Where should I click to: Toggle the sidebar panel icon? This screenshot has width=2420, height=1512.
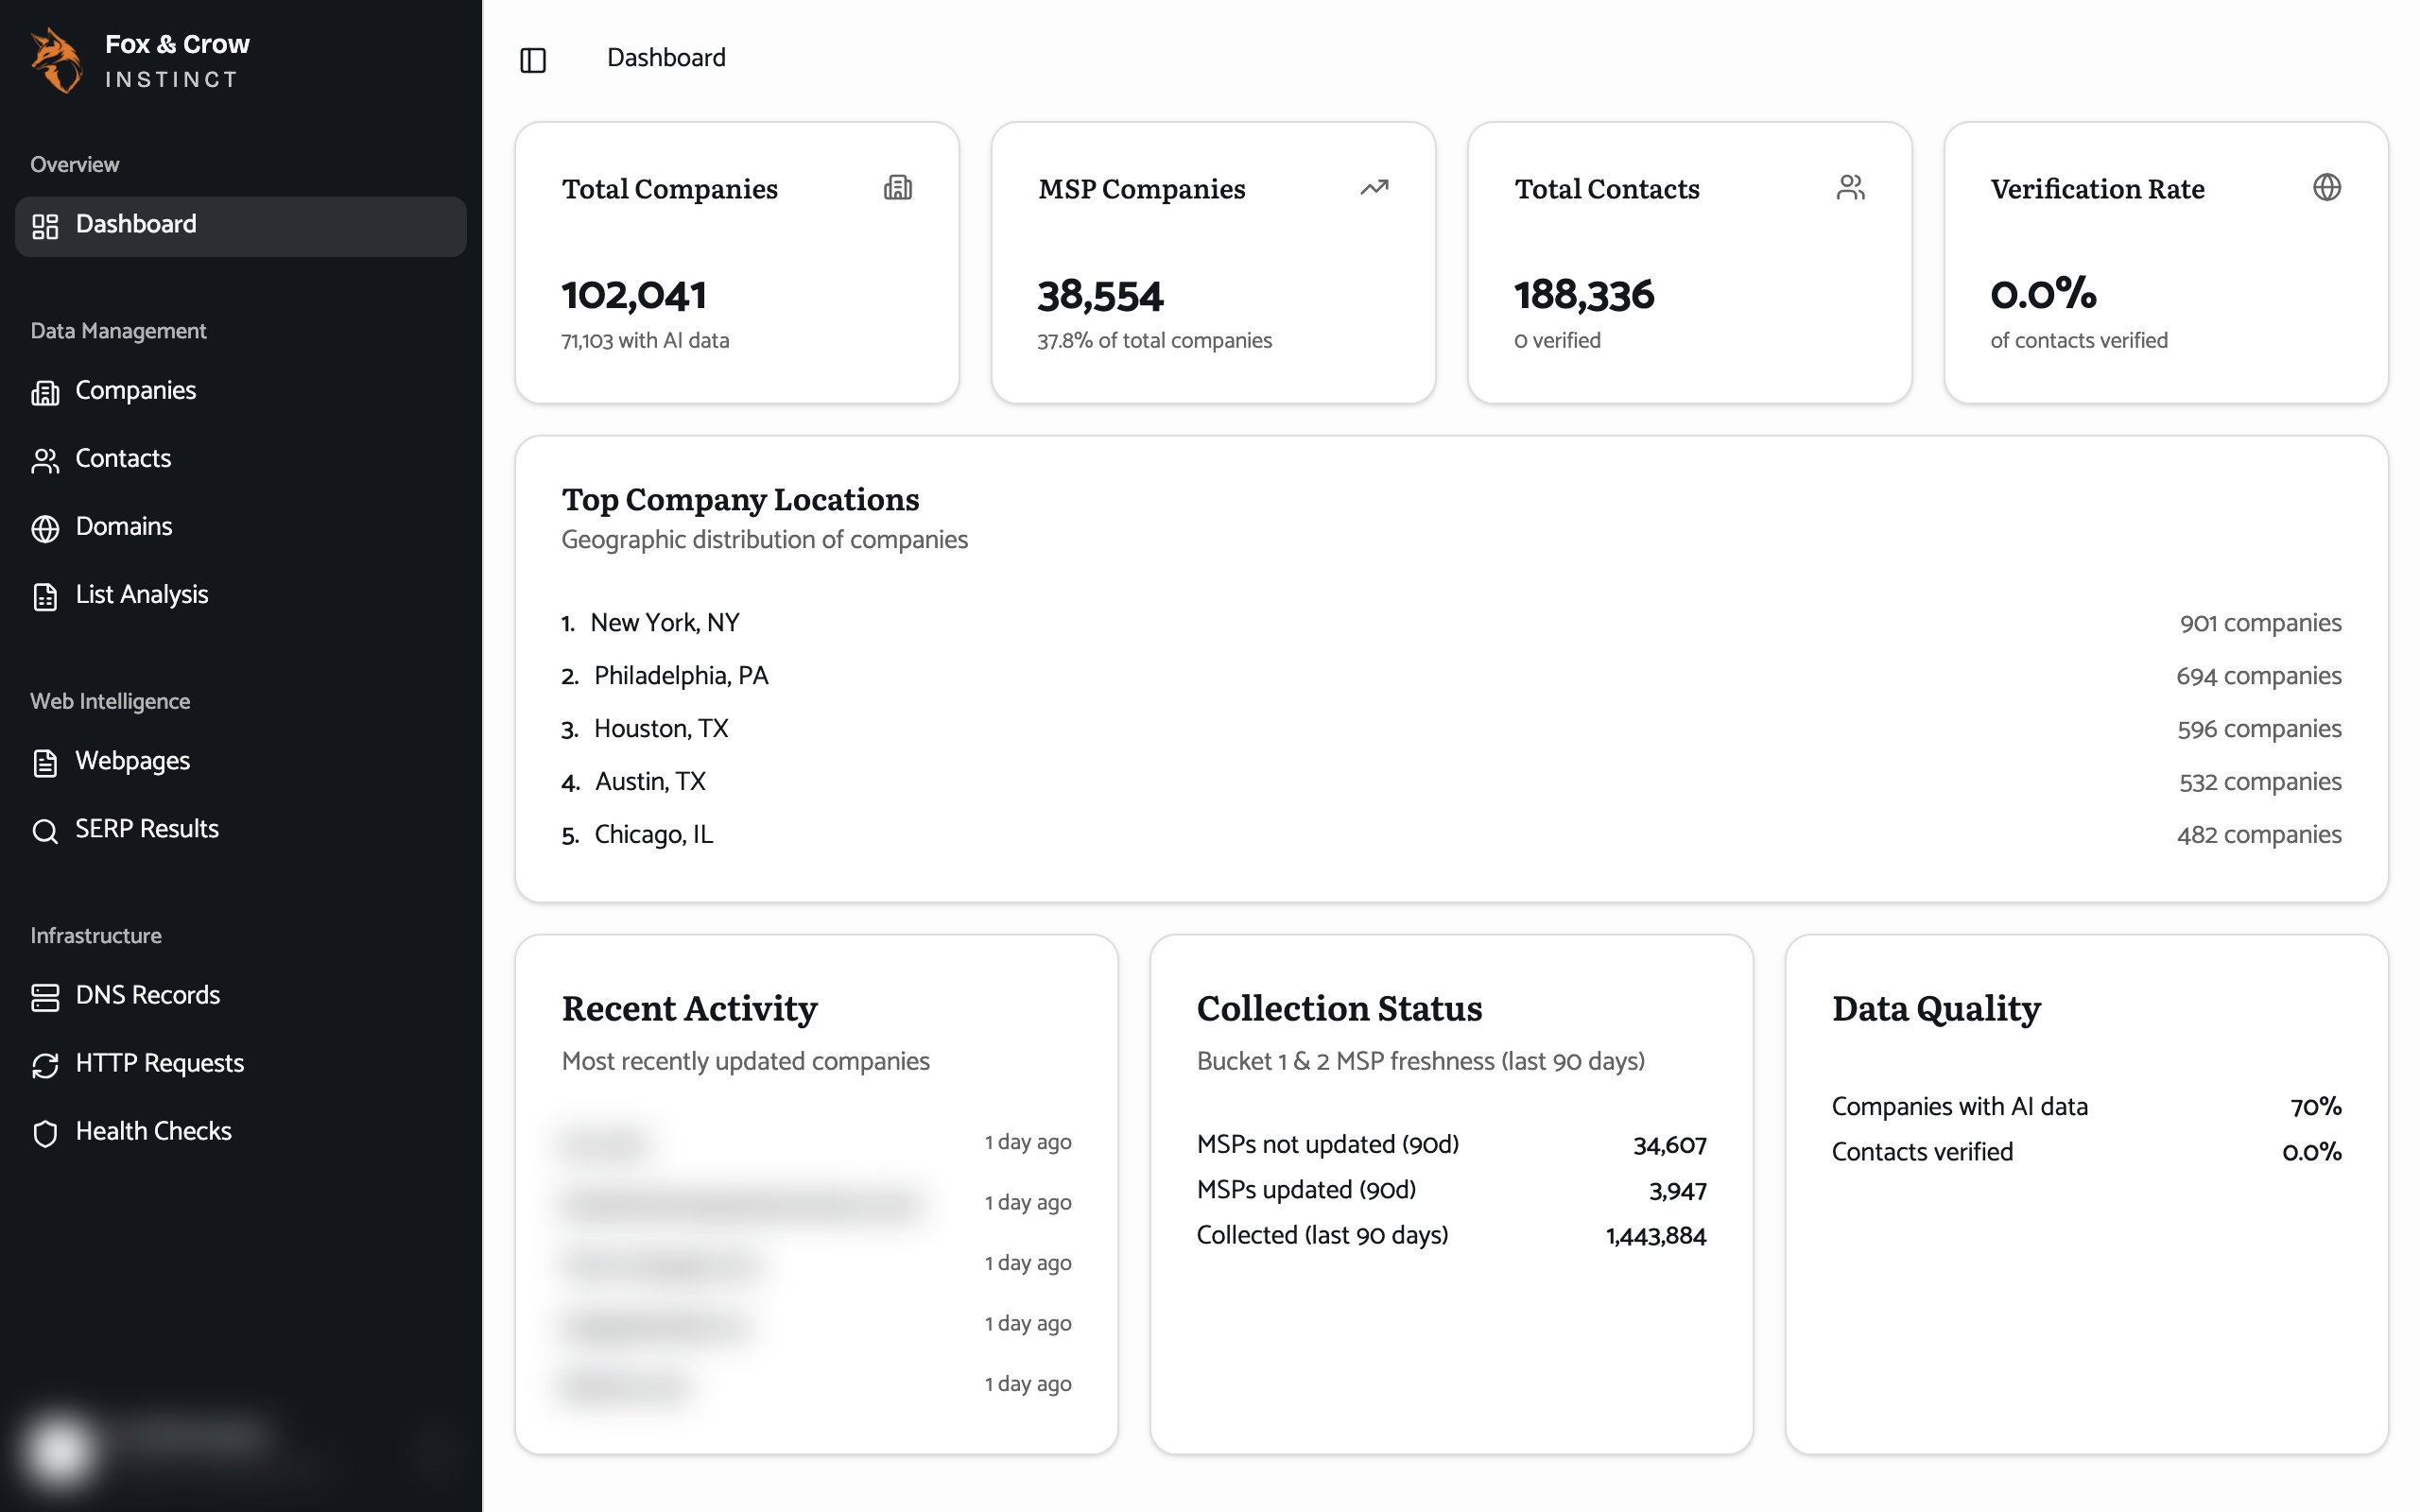coord(533,60)
